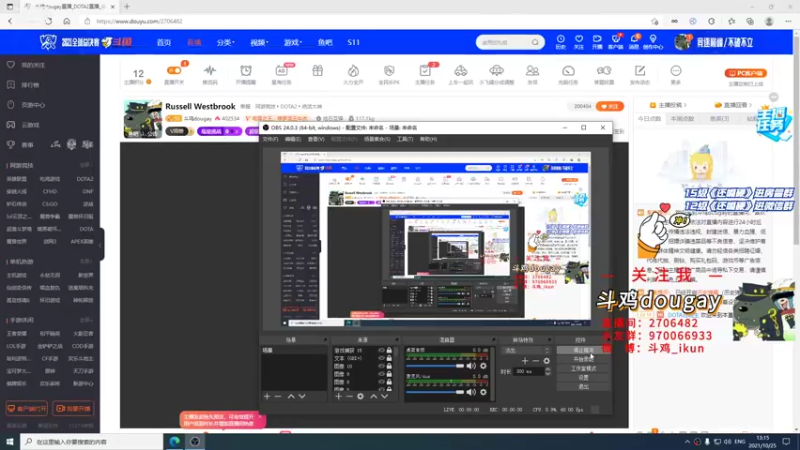Toggle the 直播开关 live switch
The width and height of the screenshot is (800, 450).
[x=174, y=70]
